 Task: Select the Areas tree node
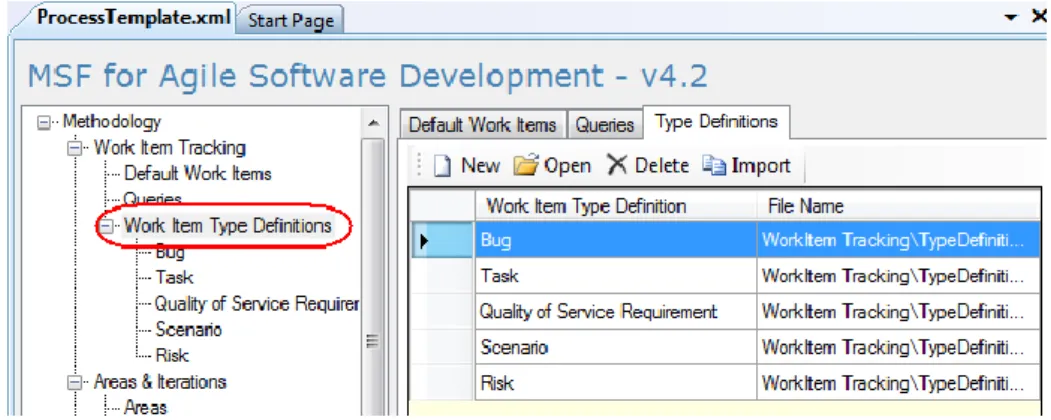[145, 407]
